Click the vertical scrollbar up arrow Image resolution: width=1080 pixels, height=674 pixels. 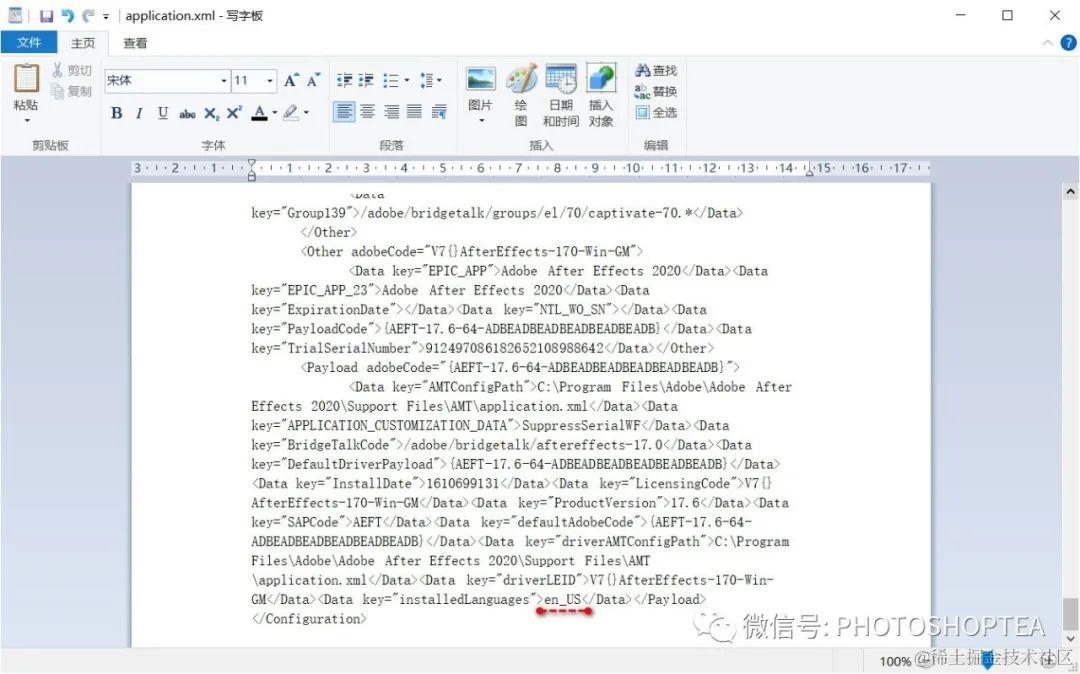(x=1070, y=191)
